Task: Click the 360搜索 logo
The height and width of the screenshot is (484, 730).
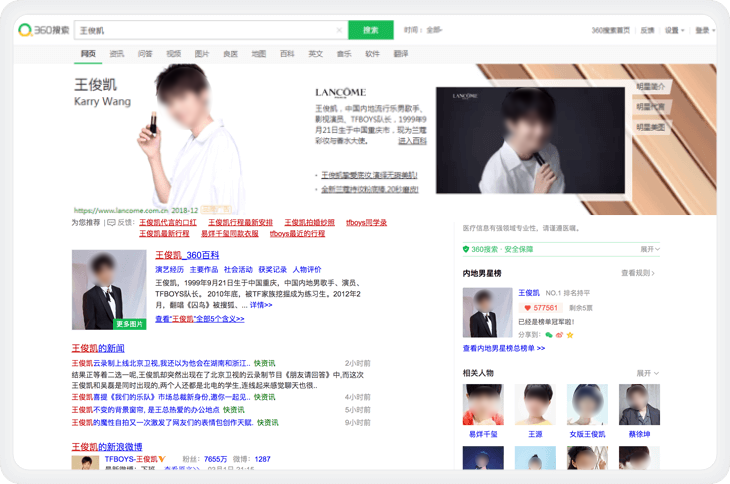Action: point(43,30)
